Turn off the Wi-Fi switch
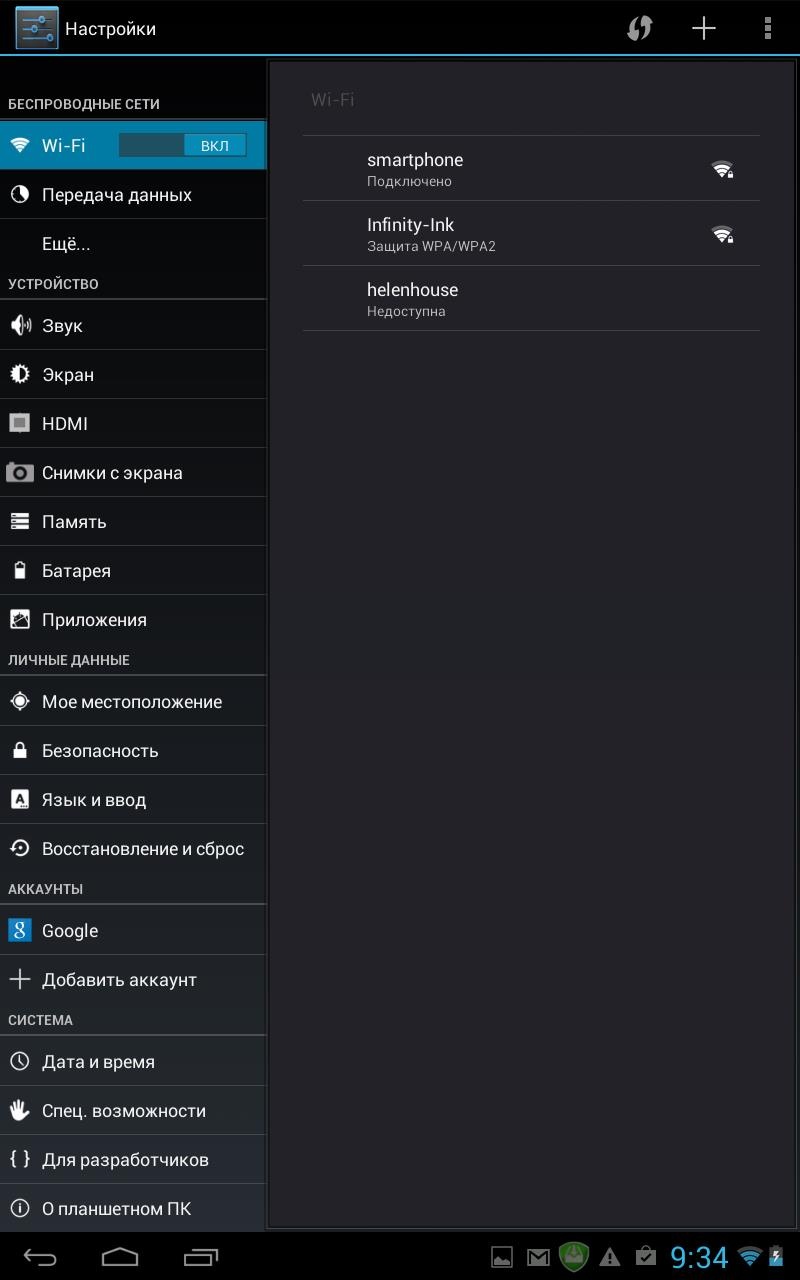 pos(182,145)
